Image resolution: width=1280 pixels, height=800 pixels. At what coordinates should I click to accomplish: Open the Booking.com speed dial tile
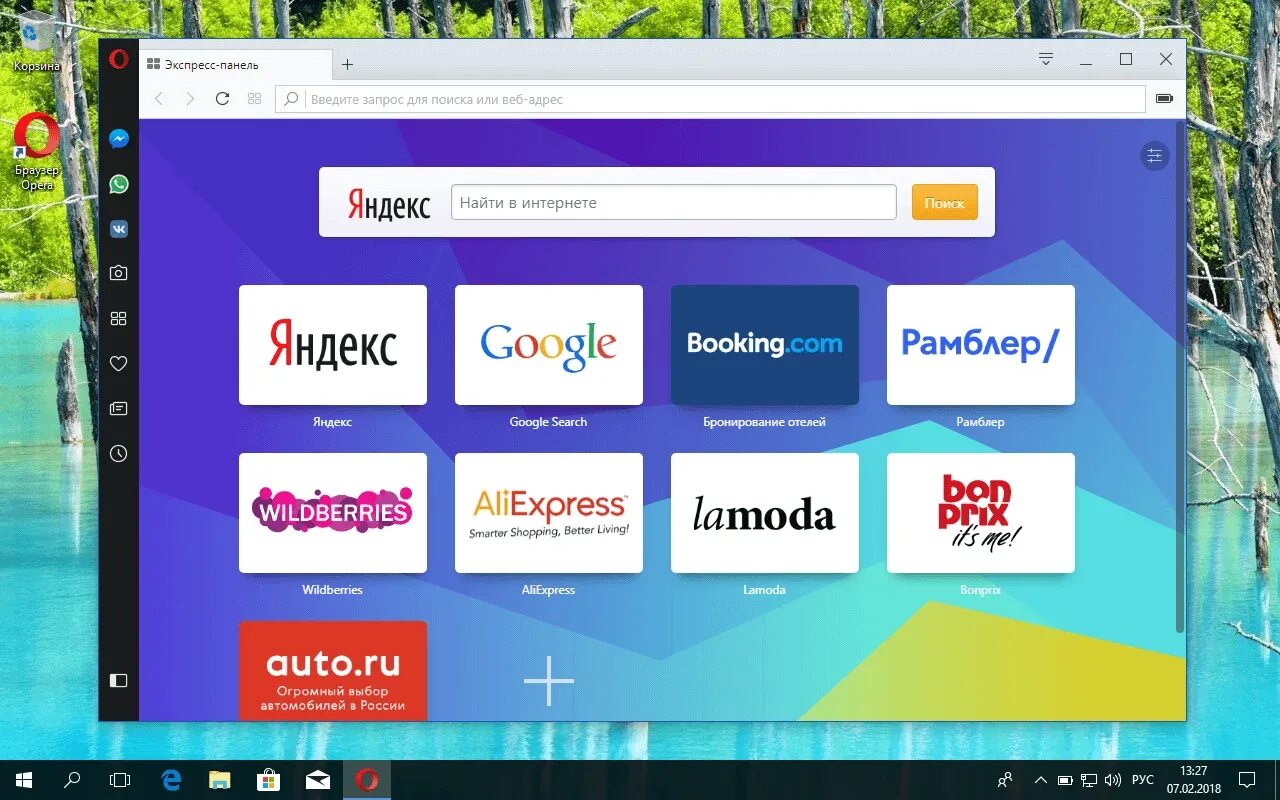coord(765,345)
